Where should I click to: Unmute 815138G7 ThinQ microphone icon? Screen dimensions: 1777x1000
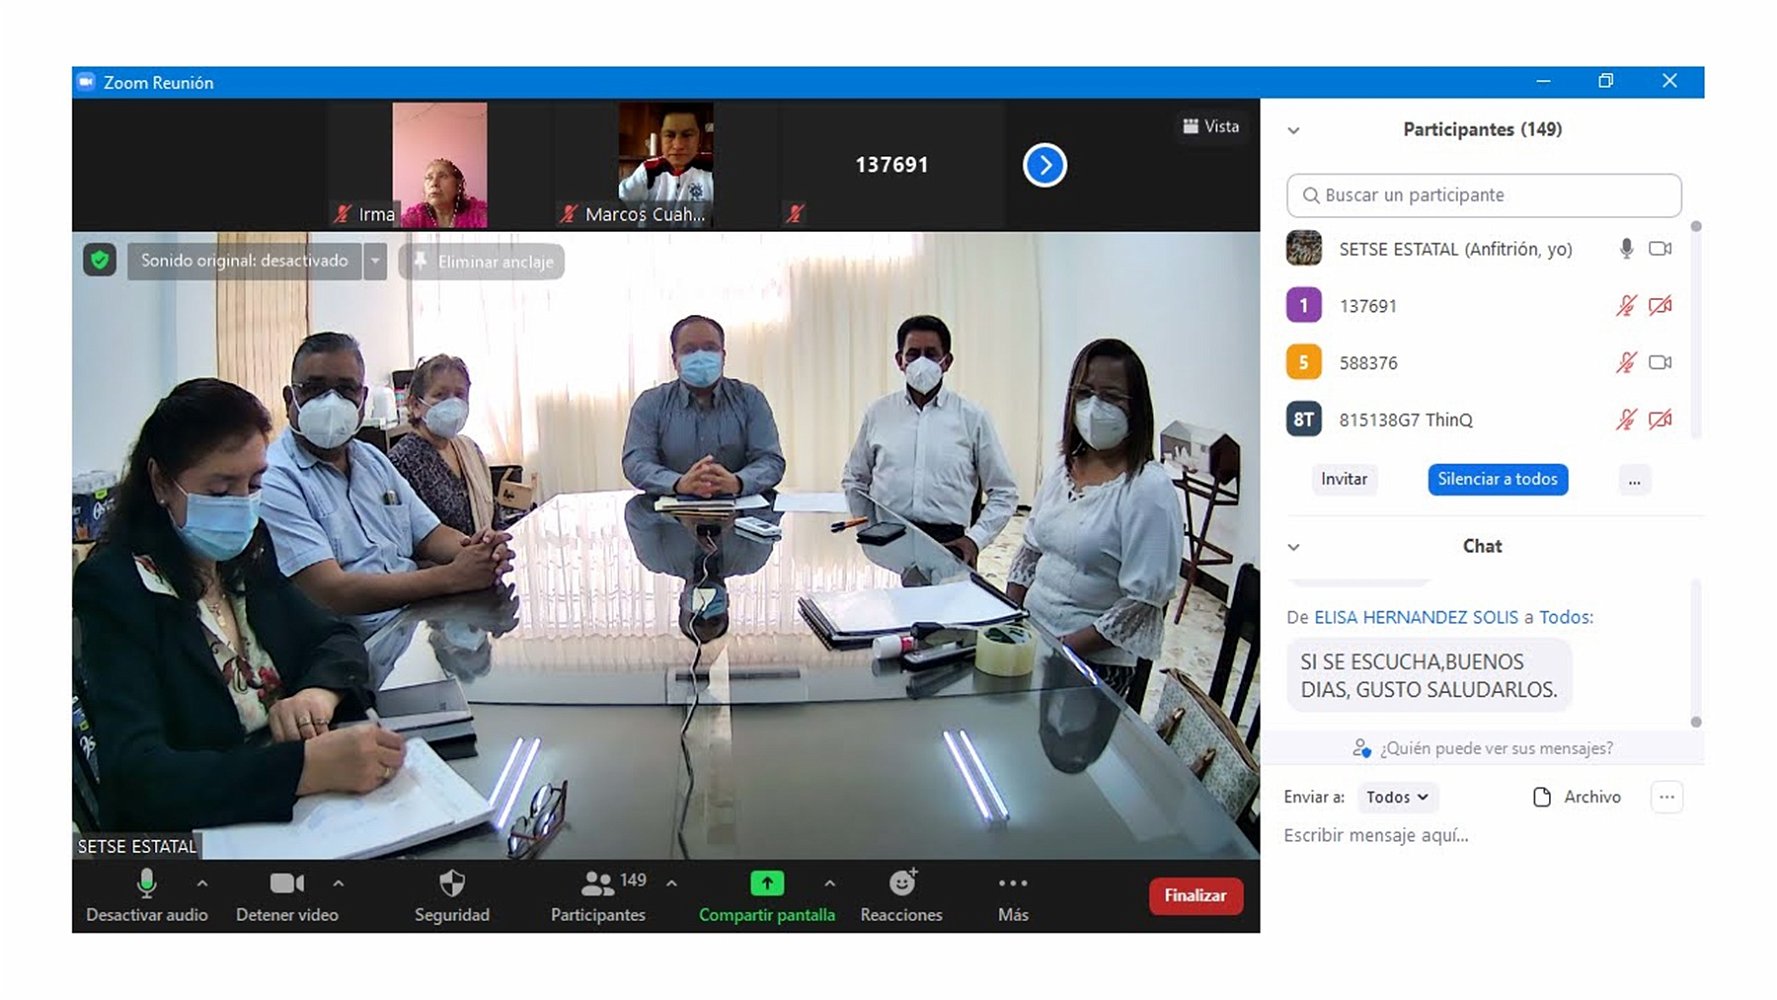click(x=1627, y=420)
